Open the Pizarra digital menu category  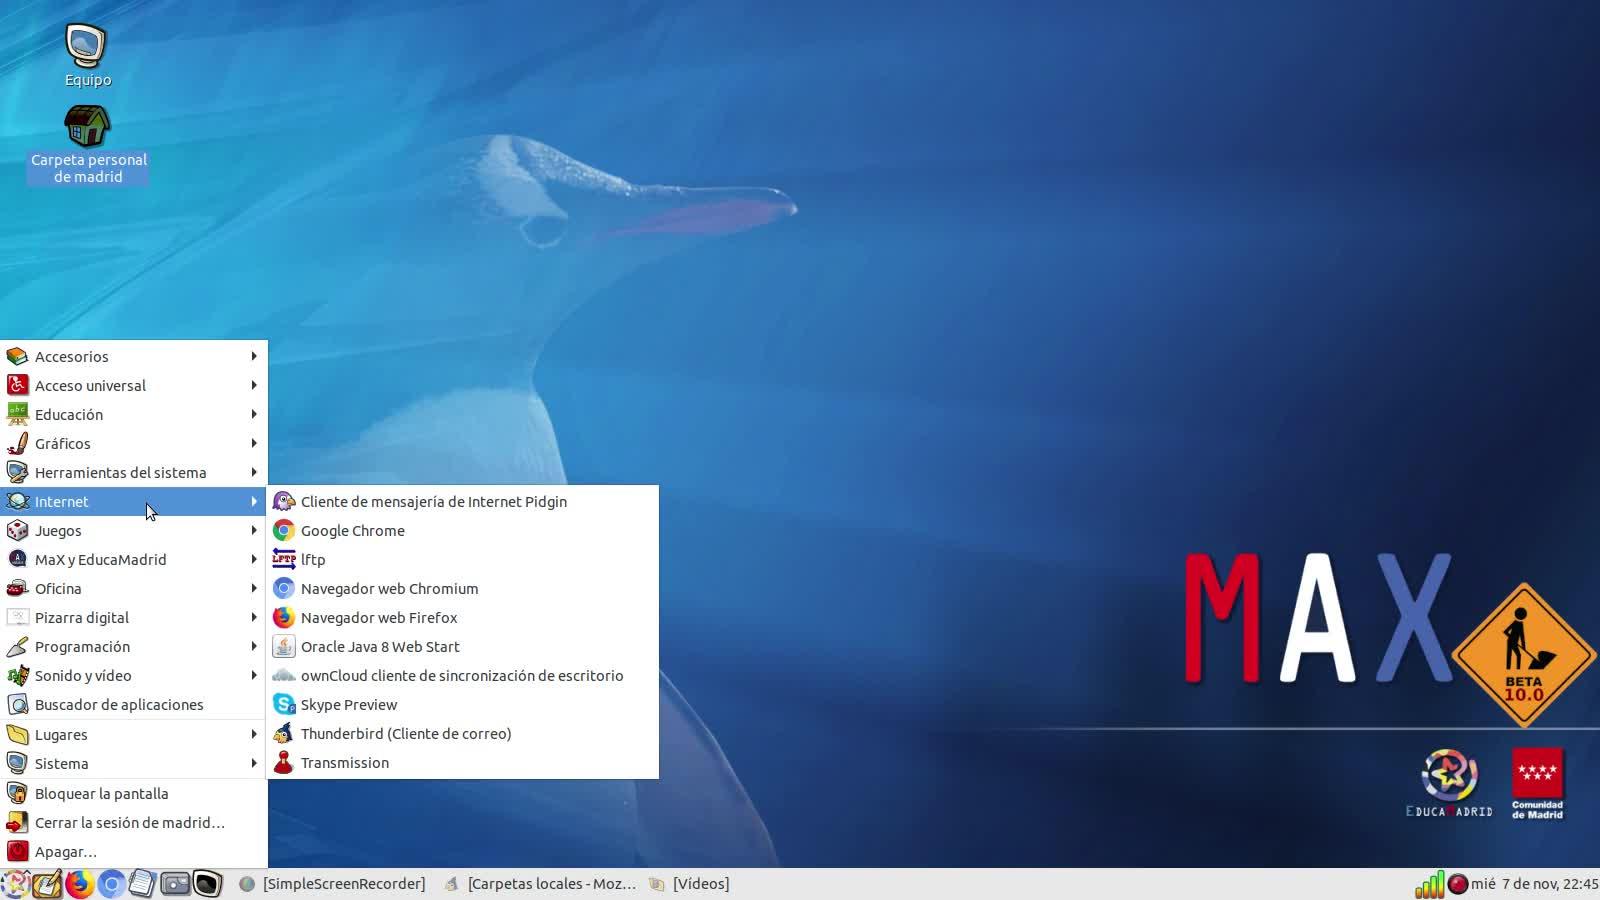134,618
